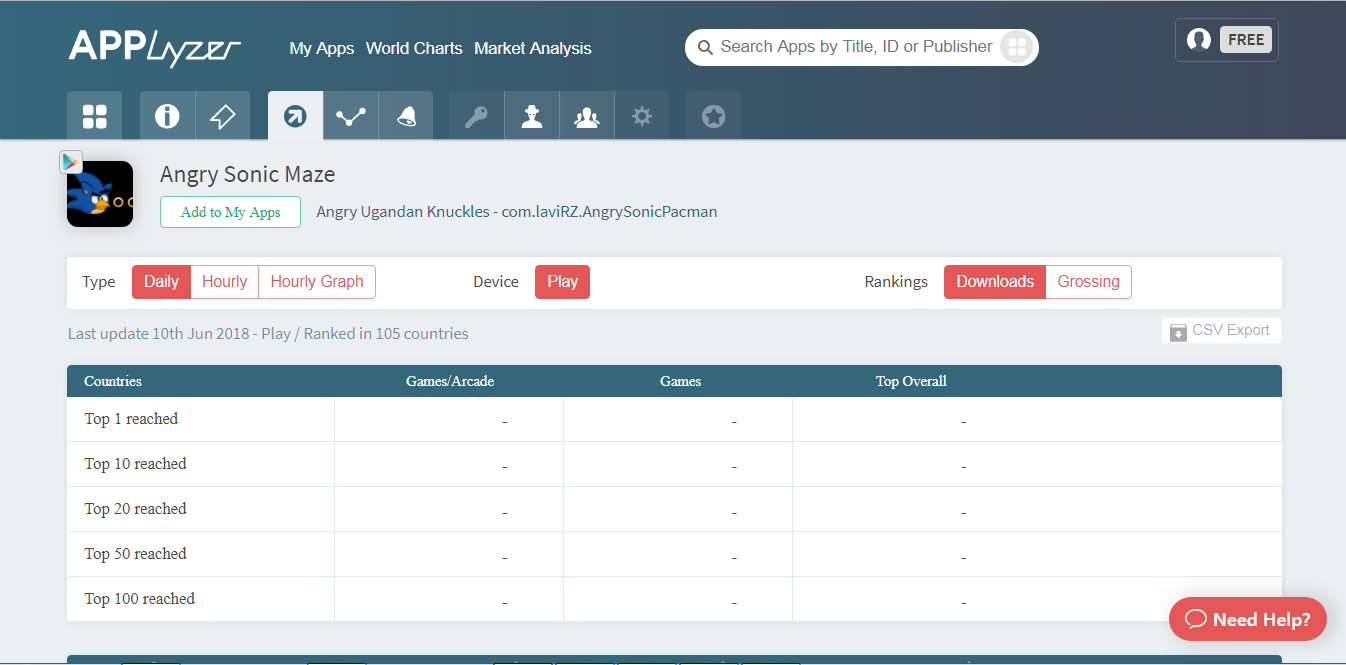Click Add to My Apps button
1346x665 pixels.
tap(230, 212)
